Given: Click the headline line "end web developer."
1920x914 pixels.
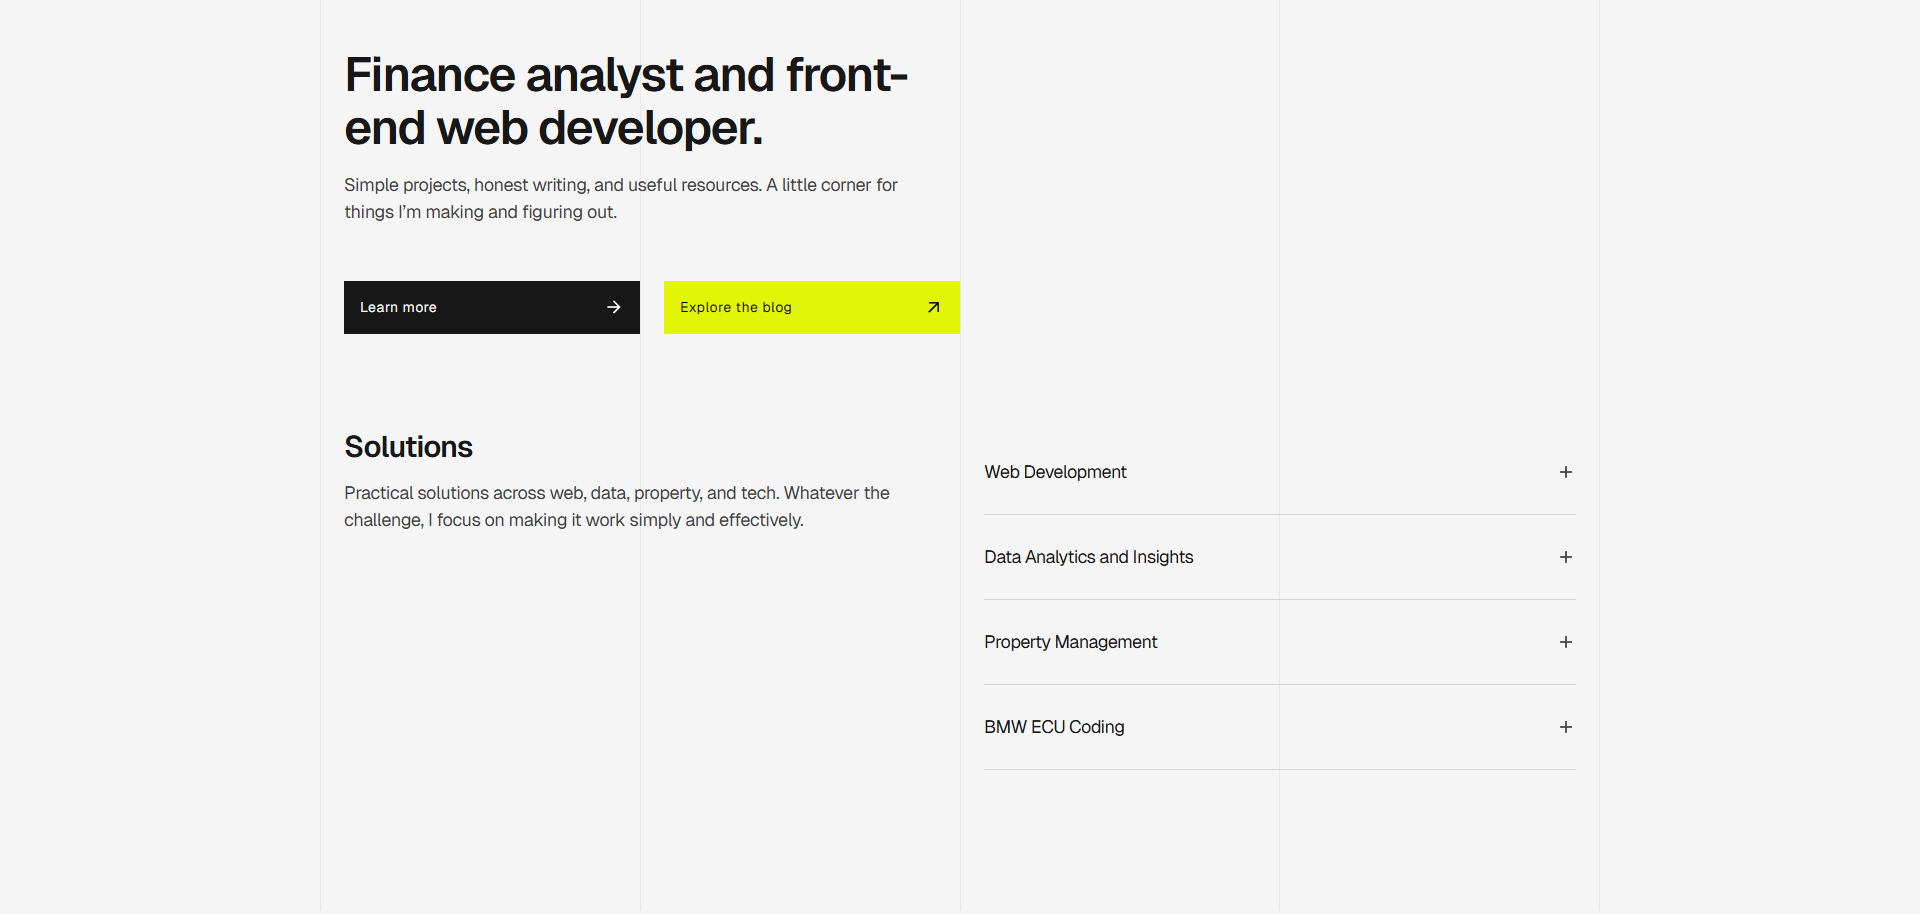Looking at the screenshot, I should (x=553, y=128).
